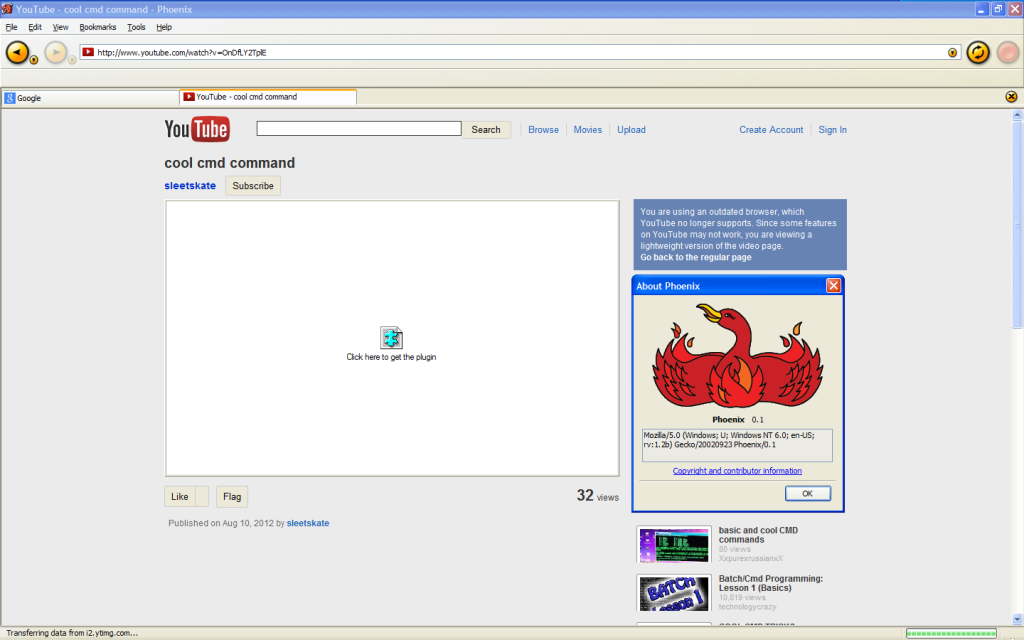1024x640 pixels.
Task: Open Copyright and contributor information link
Action: coord(737,471)
